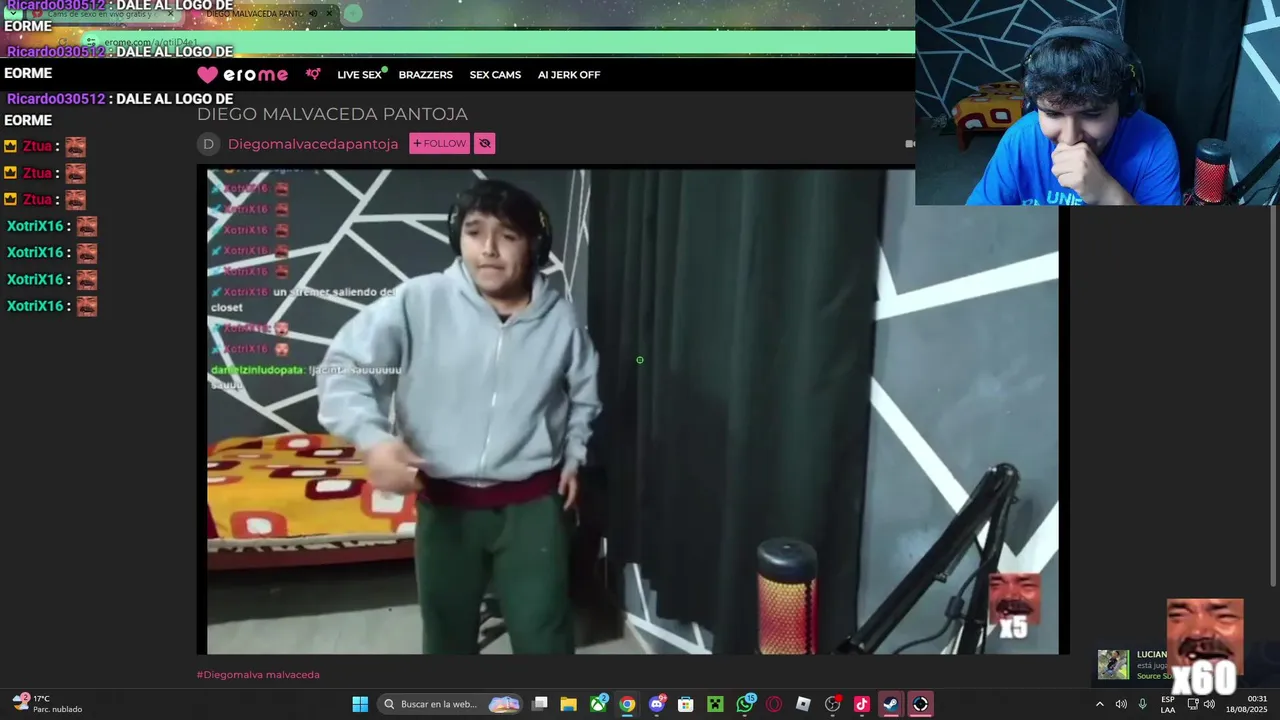The height and width of the screenshot is (720, 1280).
Task: Open Roblox from the taskbar
Action: (x=803, y=704)
